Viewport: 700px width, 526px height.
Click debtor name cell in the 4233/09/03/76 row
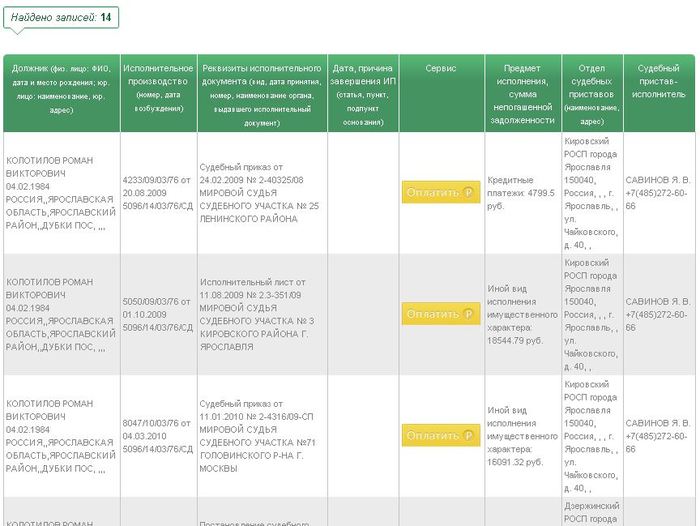62,193
